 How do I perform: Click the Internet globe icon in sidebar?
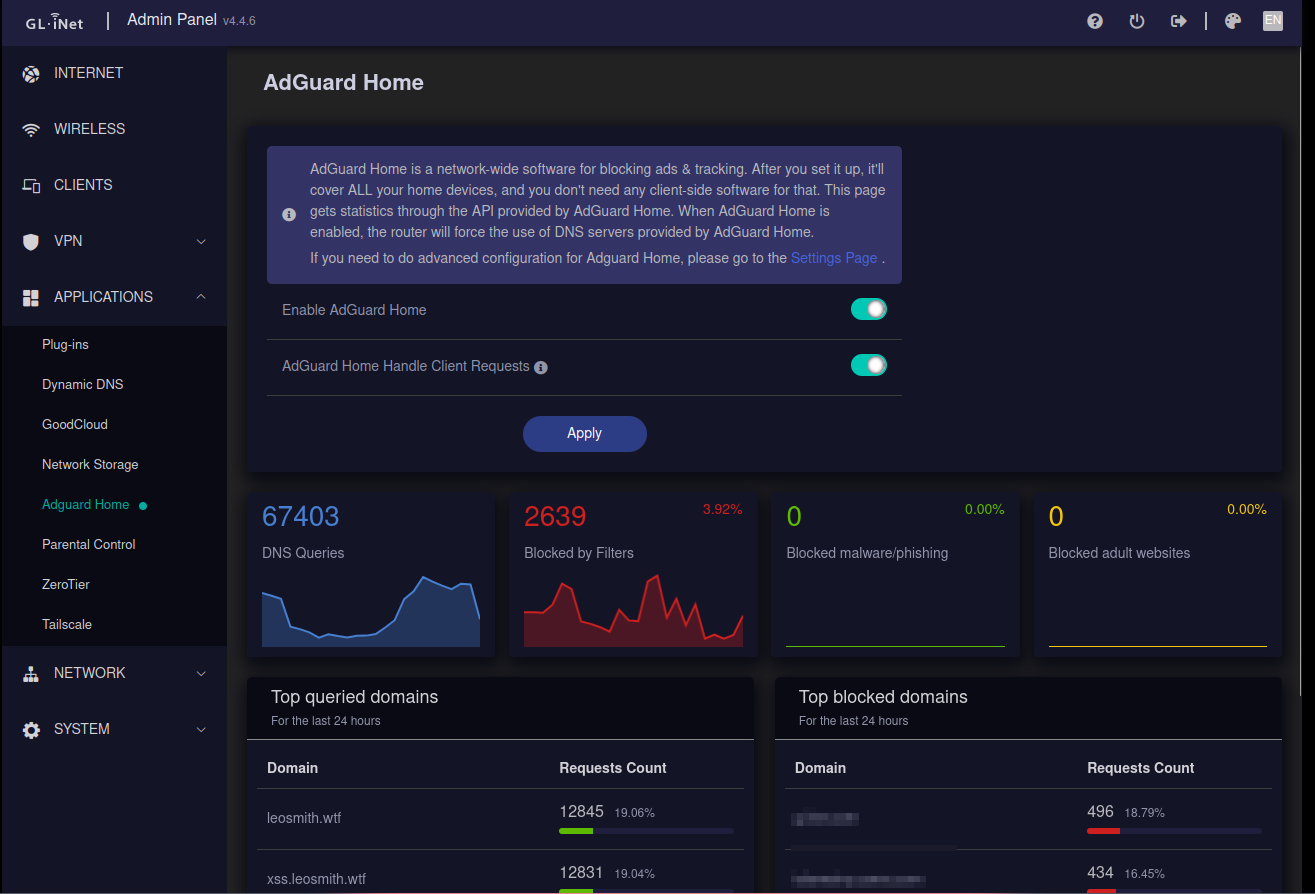click(31, 73)
